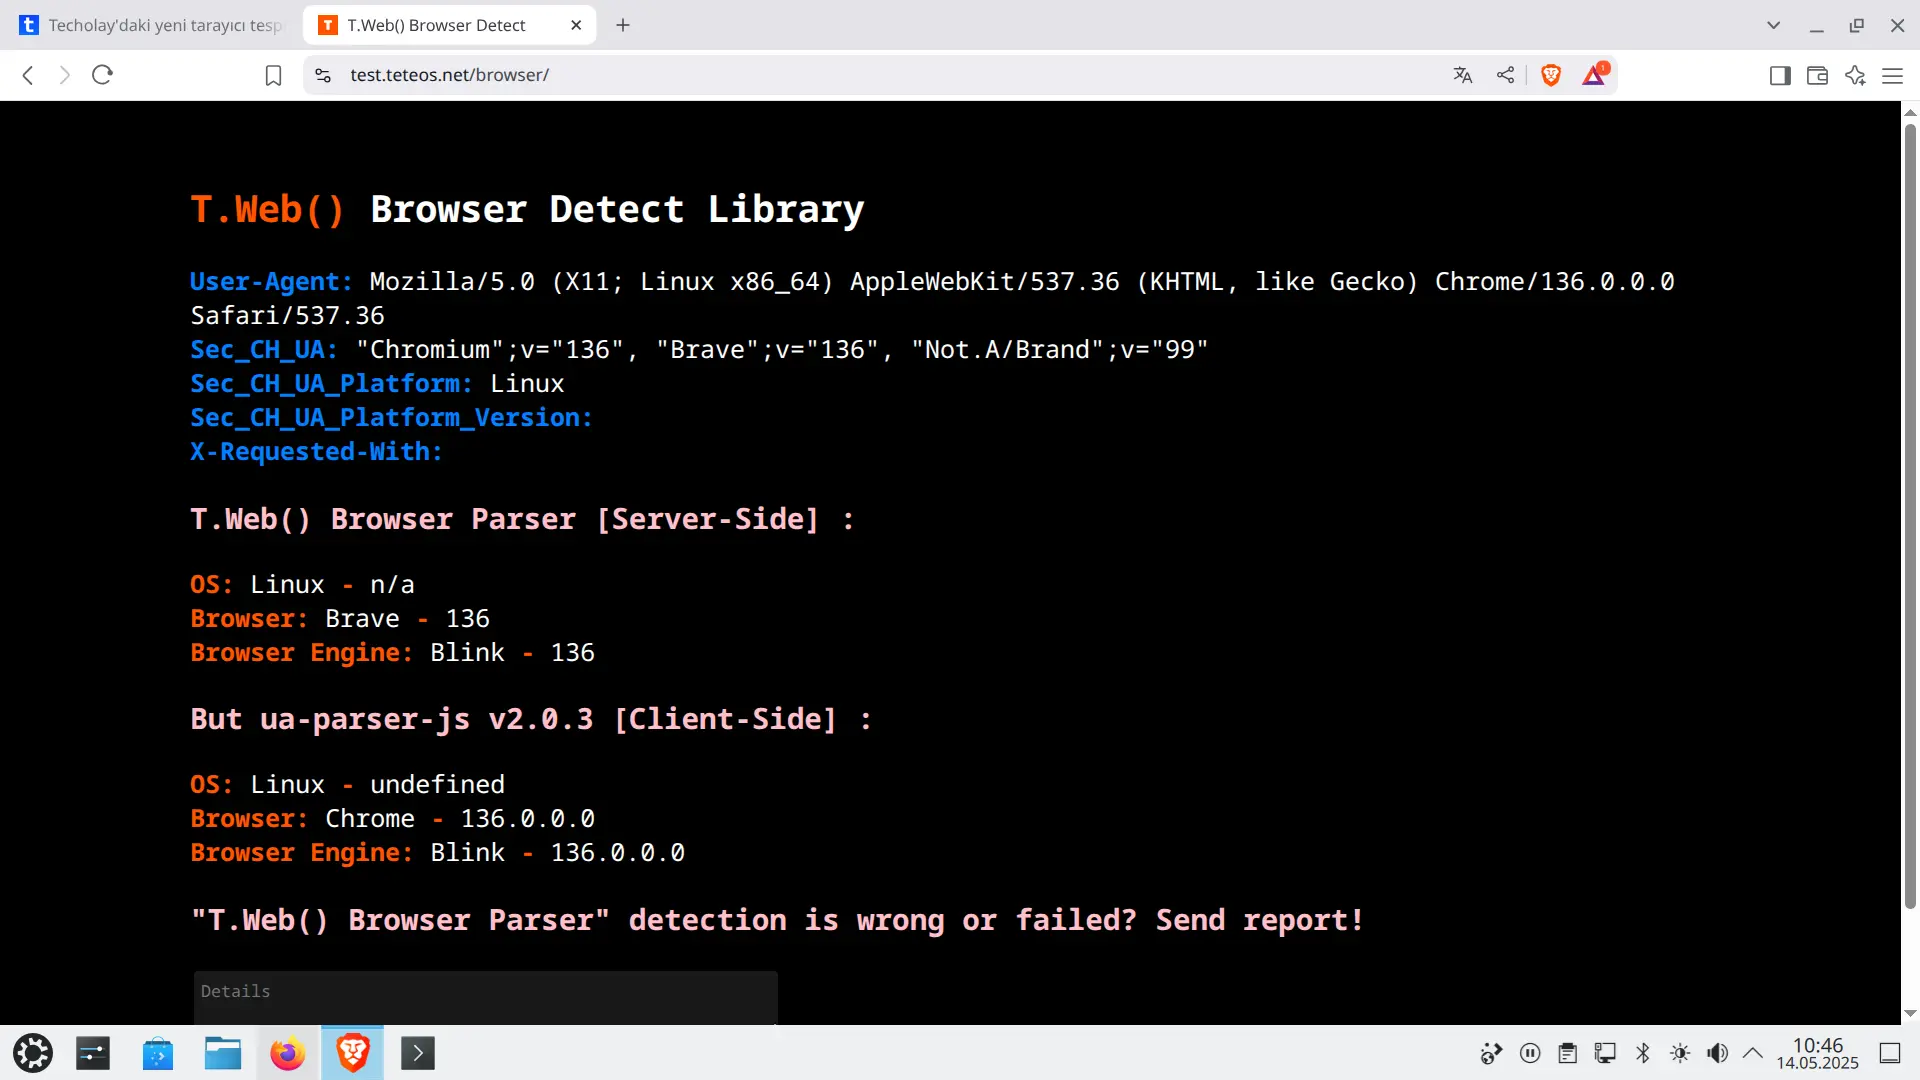
Task: Click the 'Chrome - 136.0.0.0' browser result
Action: click(x=460, y=819)
